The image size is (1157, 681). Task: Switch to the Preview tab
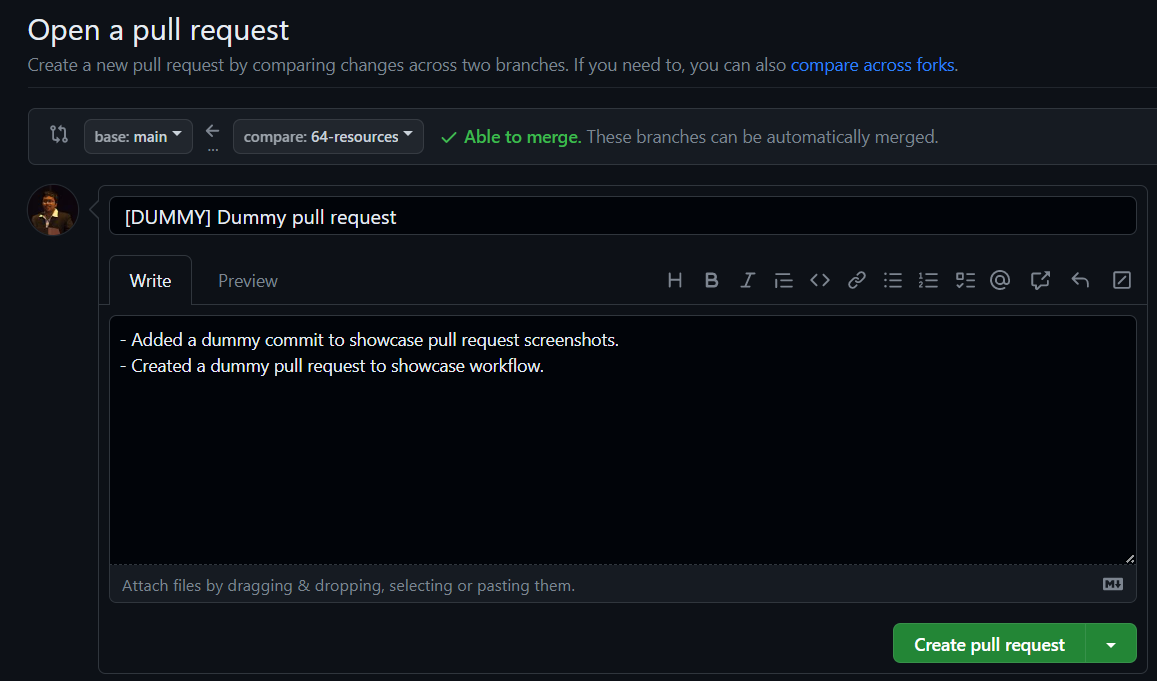[x=247, y=280]
